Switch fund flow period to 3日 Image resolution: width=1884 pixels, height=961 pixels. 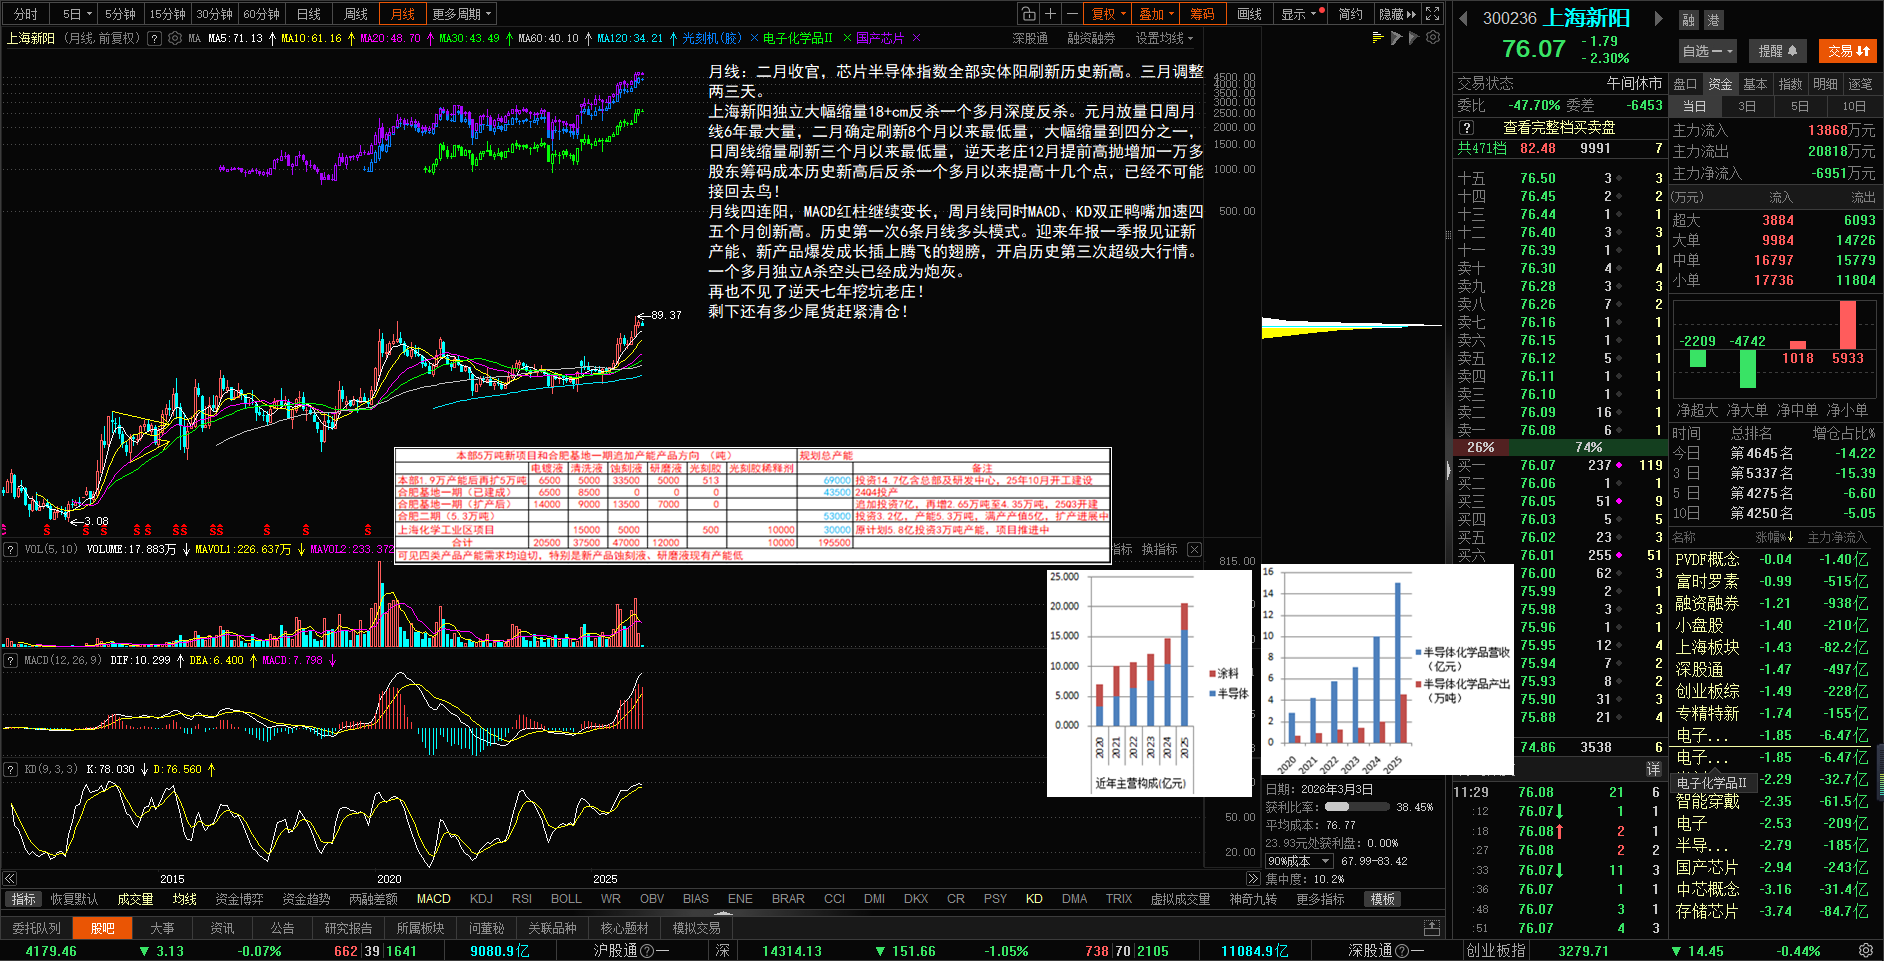pos(1747,106)
